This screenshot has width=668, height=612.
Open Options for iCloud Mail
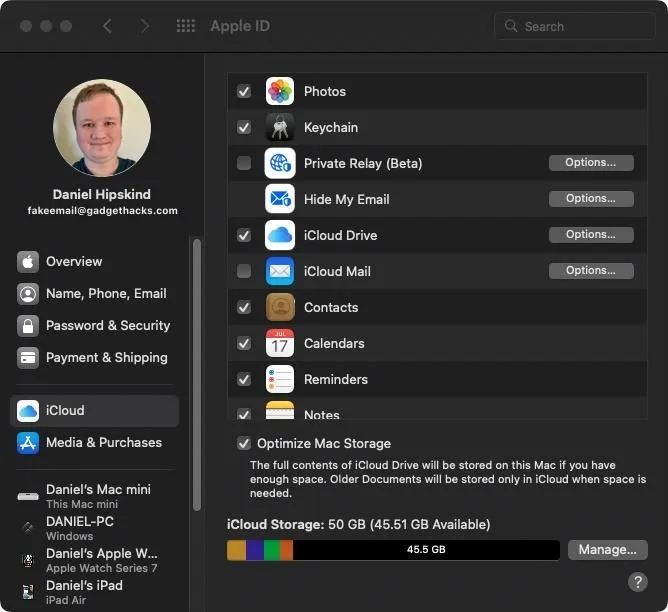click(x=591, y=270)
